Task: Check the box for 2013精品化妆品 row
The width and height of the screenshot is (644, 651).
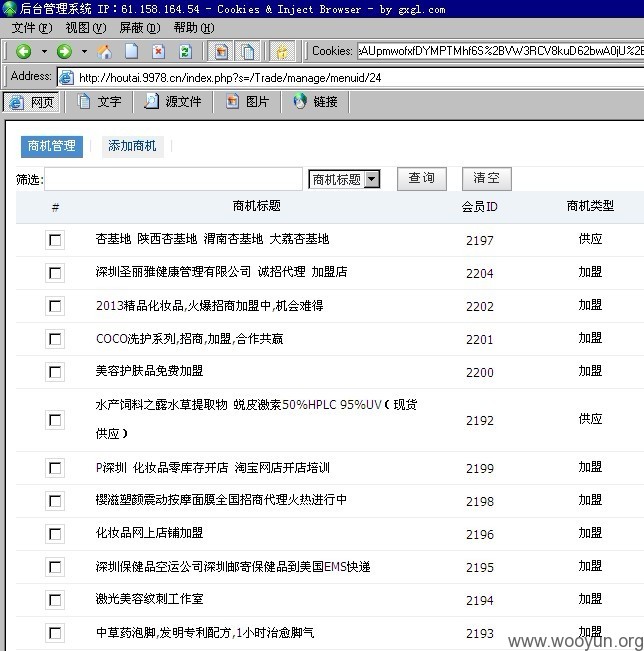Action: 55,306
